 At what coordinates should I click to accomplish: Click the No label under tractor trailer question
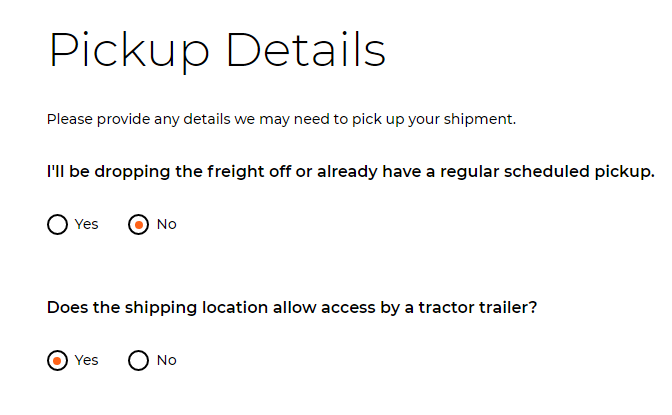coord(167,361)
